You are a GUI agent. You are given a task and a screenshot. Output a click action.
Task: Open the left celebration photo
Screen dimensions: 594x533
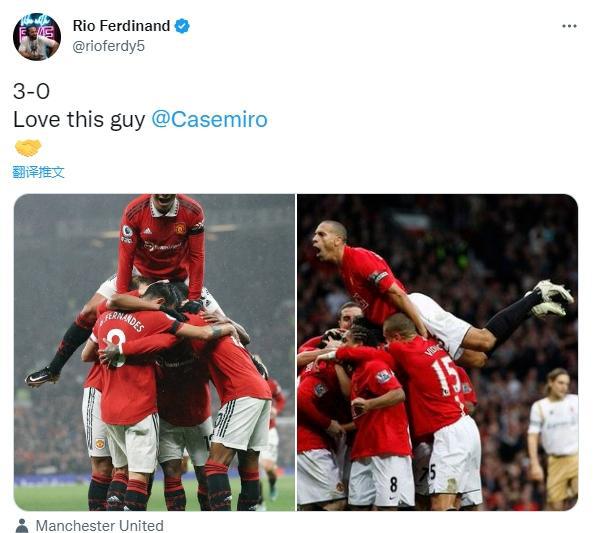coord(154,352)
